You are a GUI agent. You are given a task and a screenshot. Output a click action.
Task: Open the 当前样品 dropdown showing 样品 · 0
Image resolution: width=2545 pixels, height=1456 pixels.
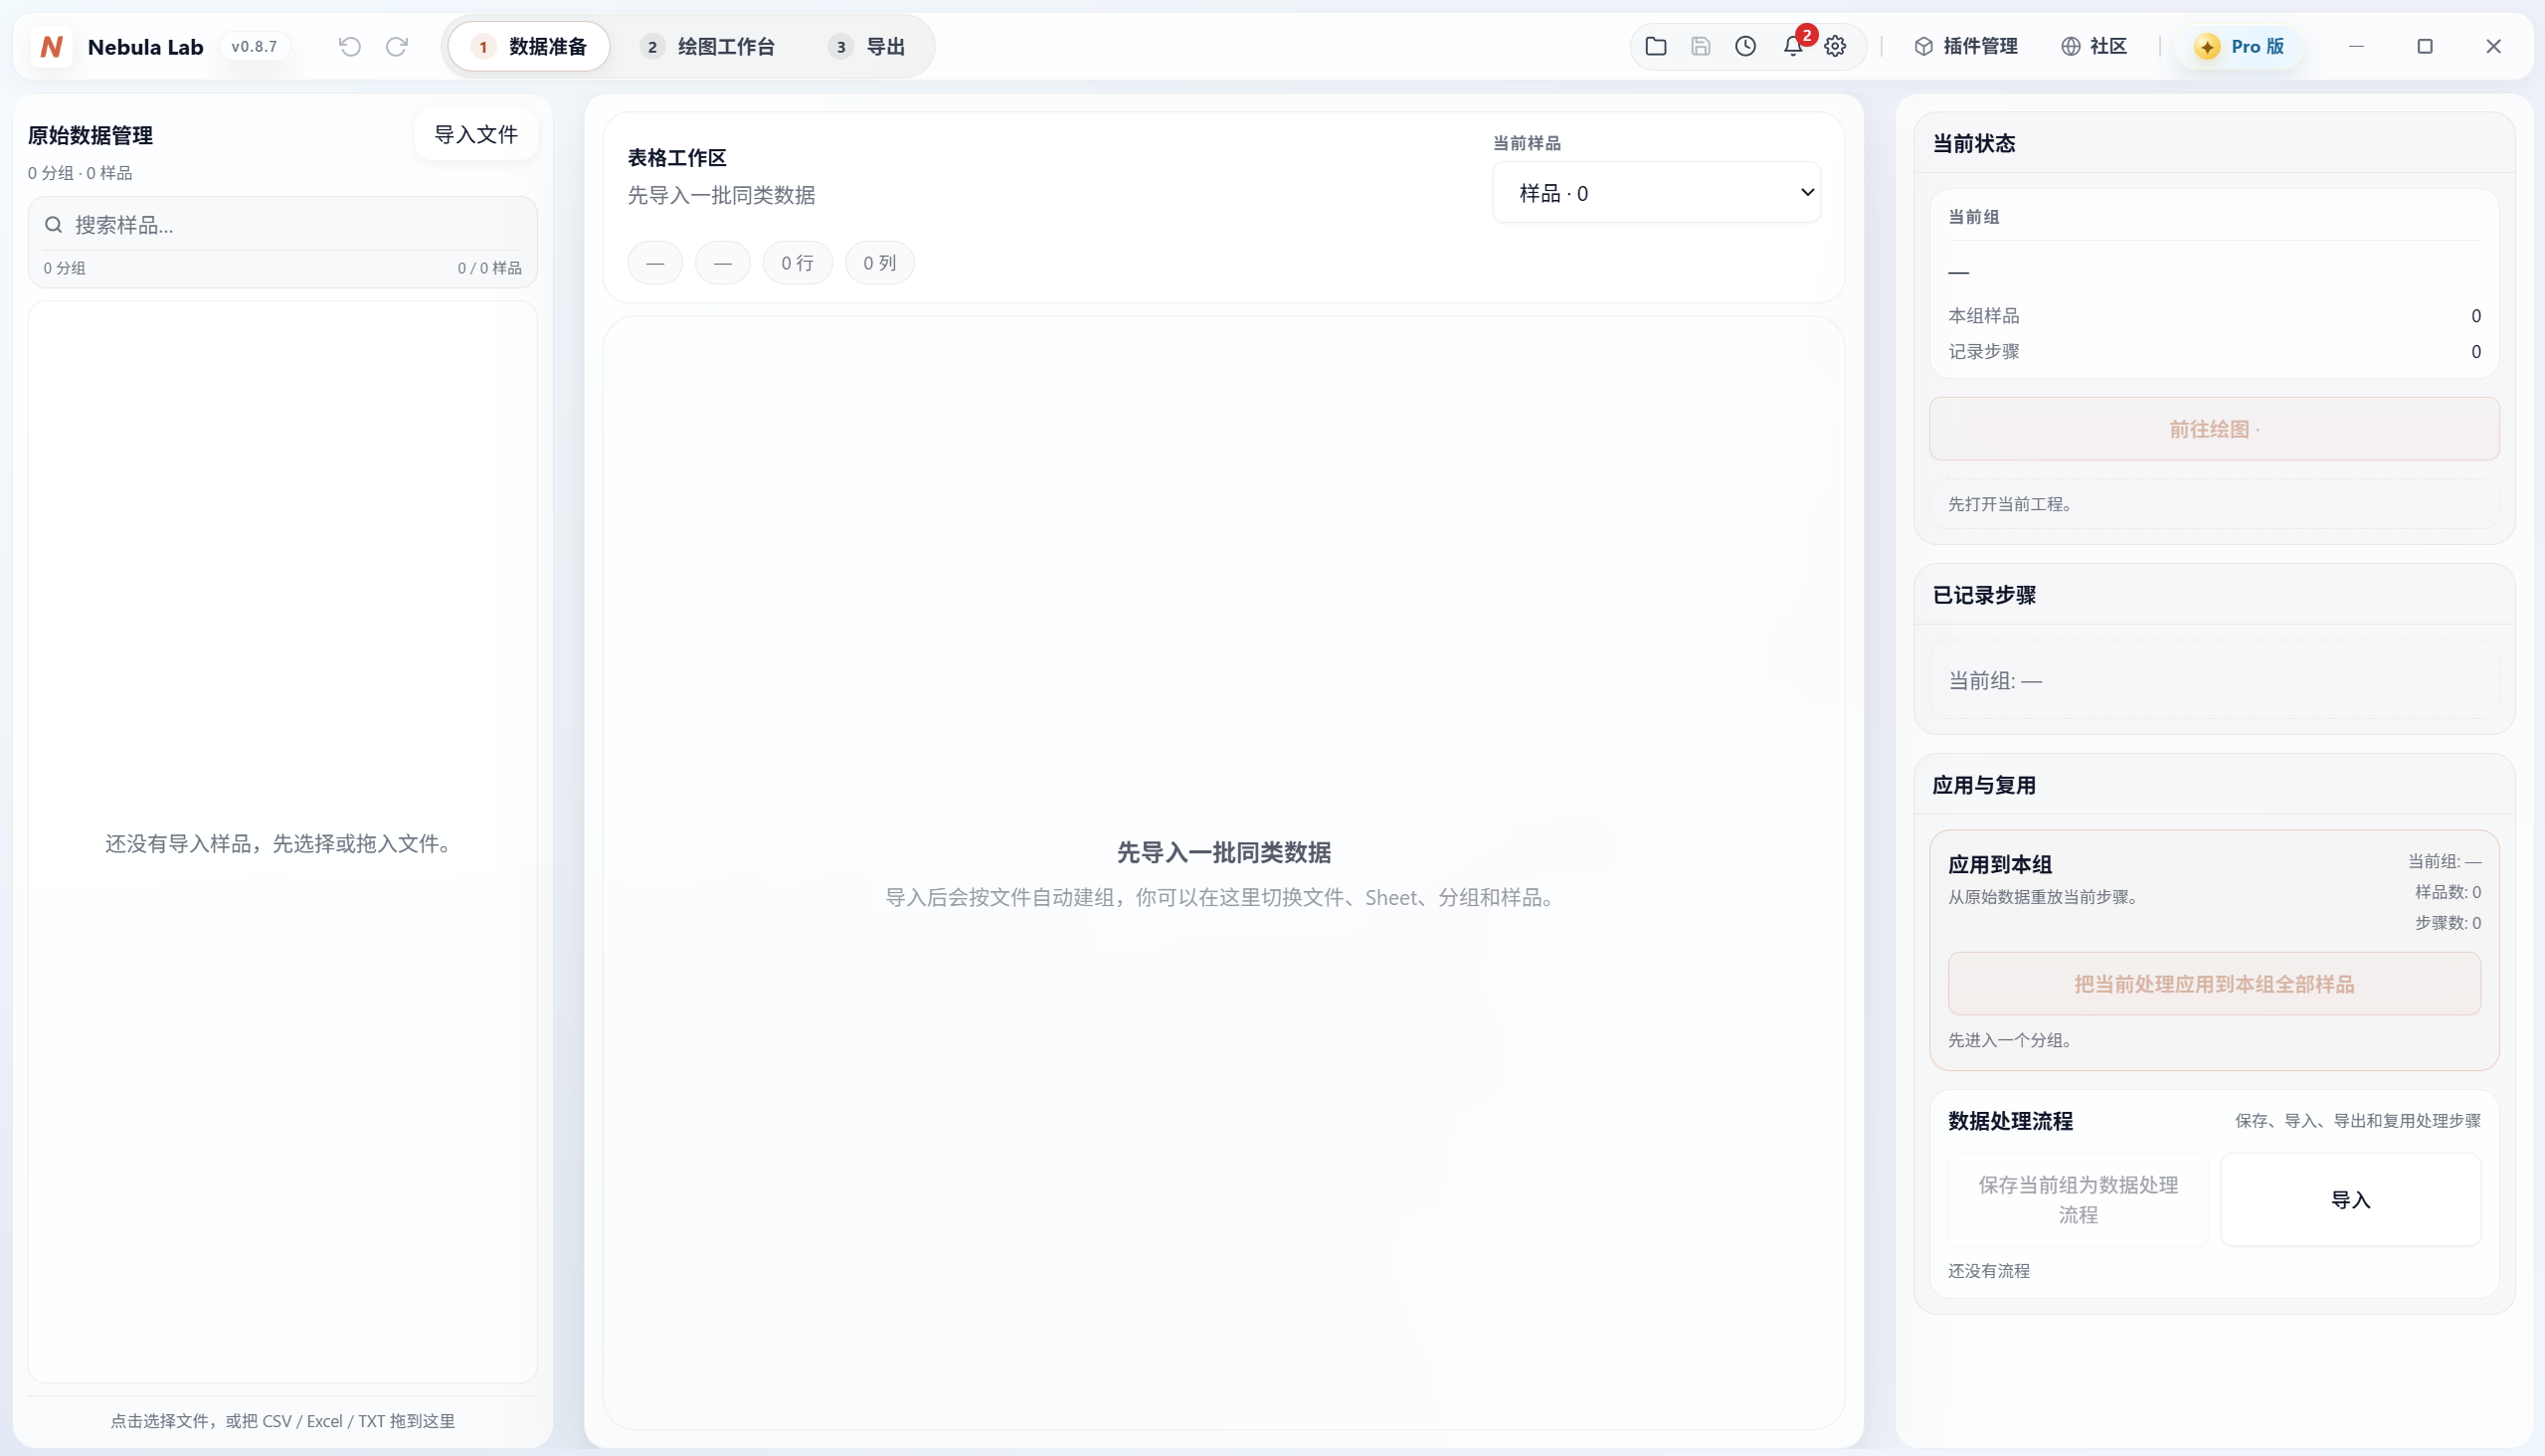tap(1657, 192)
